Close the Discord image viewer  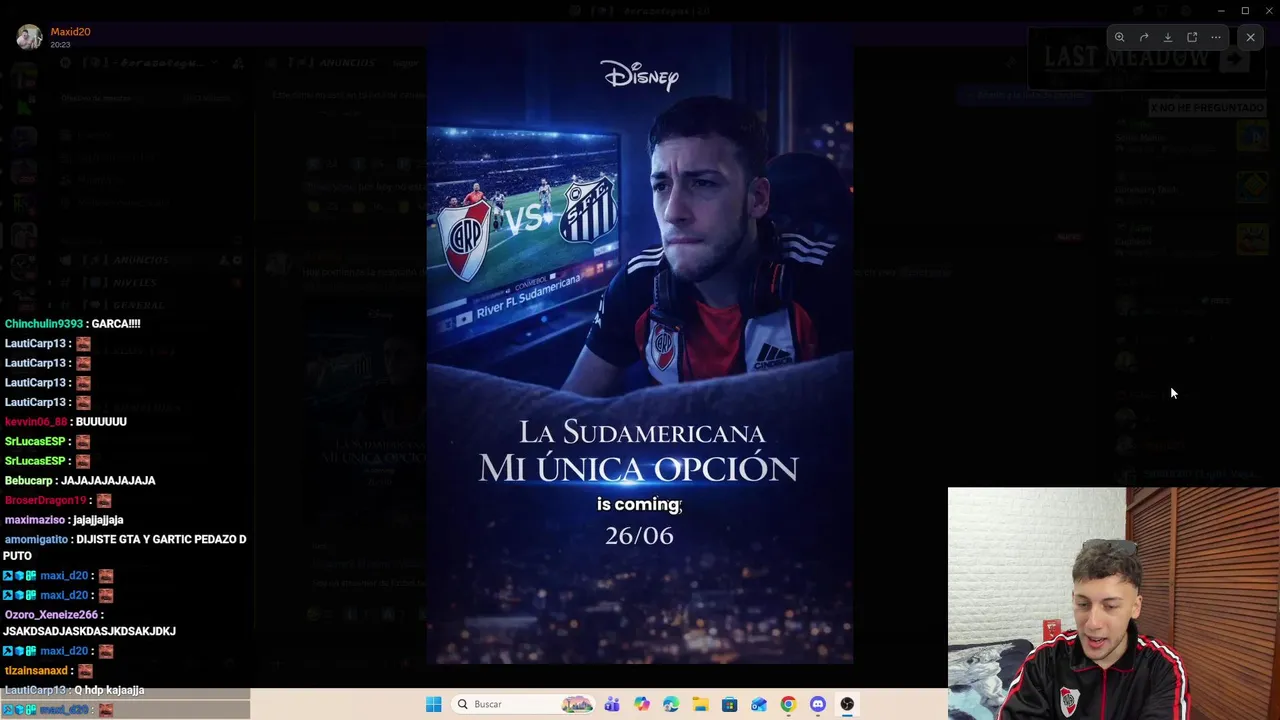click(x=1250, y=37)
